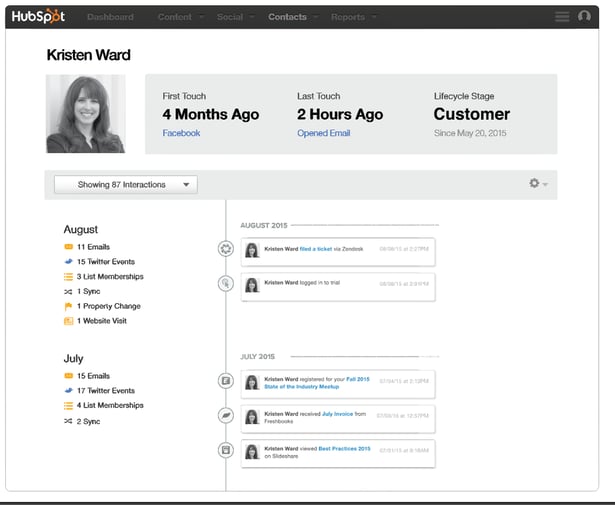Filter by July 4 List Memberships
The width and height of the screenshot is (615, 505).
pyautogui.click(x=109, y=405)
